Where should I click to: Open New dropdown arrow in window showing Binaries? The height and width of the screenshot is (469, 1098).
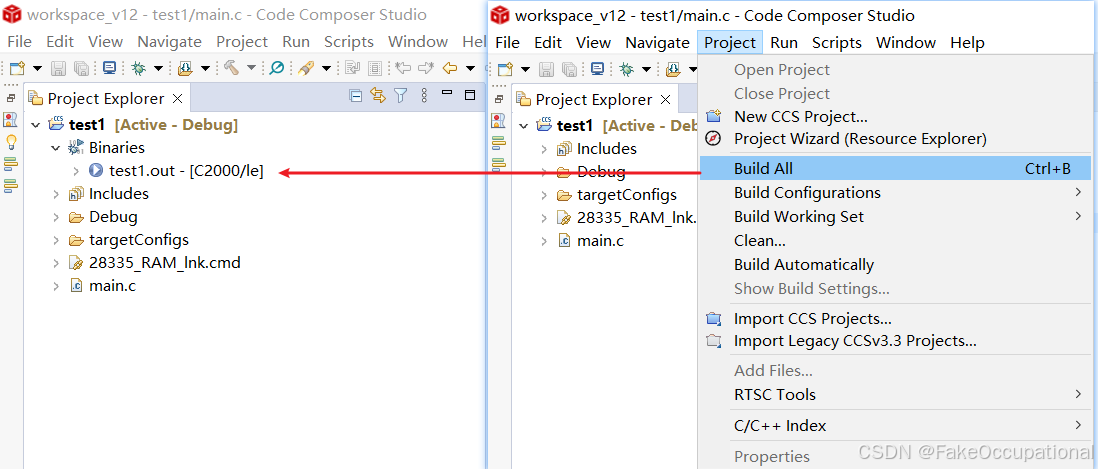(37, 69)
